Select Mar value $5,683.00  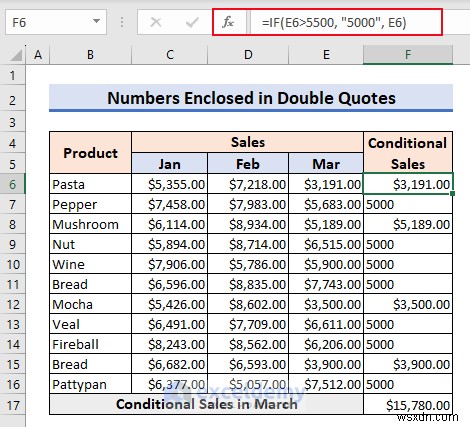326,204
